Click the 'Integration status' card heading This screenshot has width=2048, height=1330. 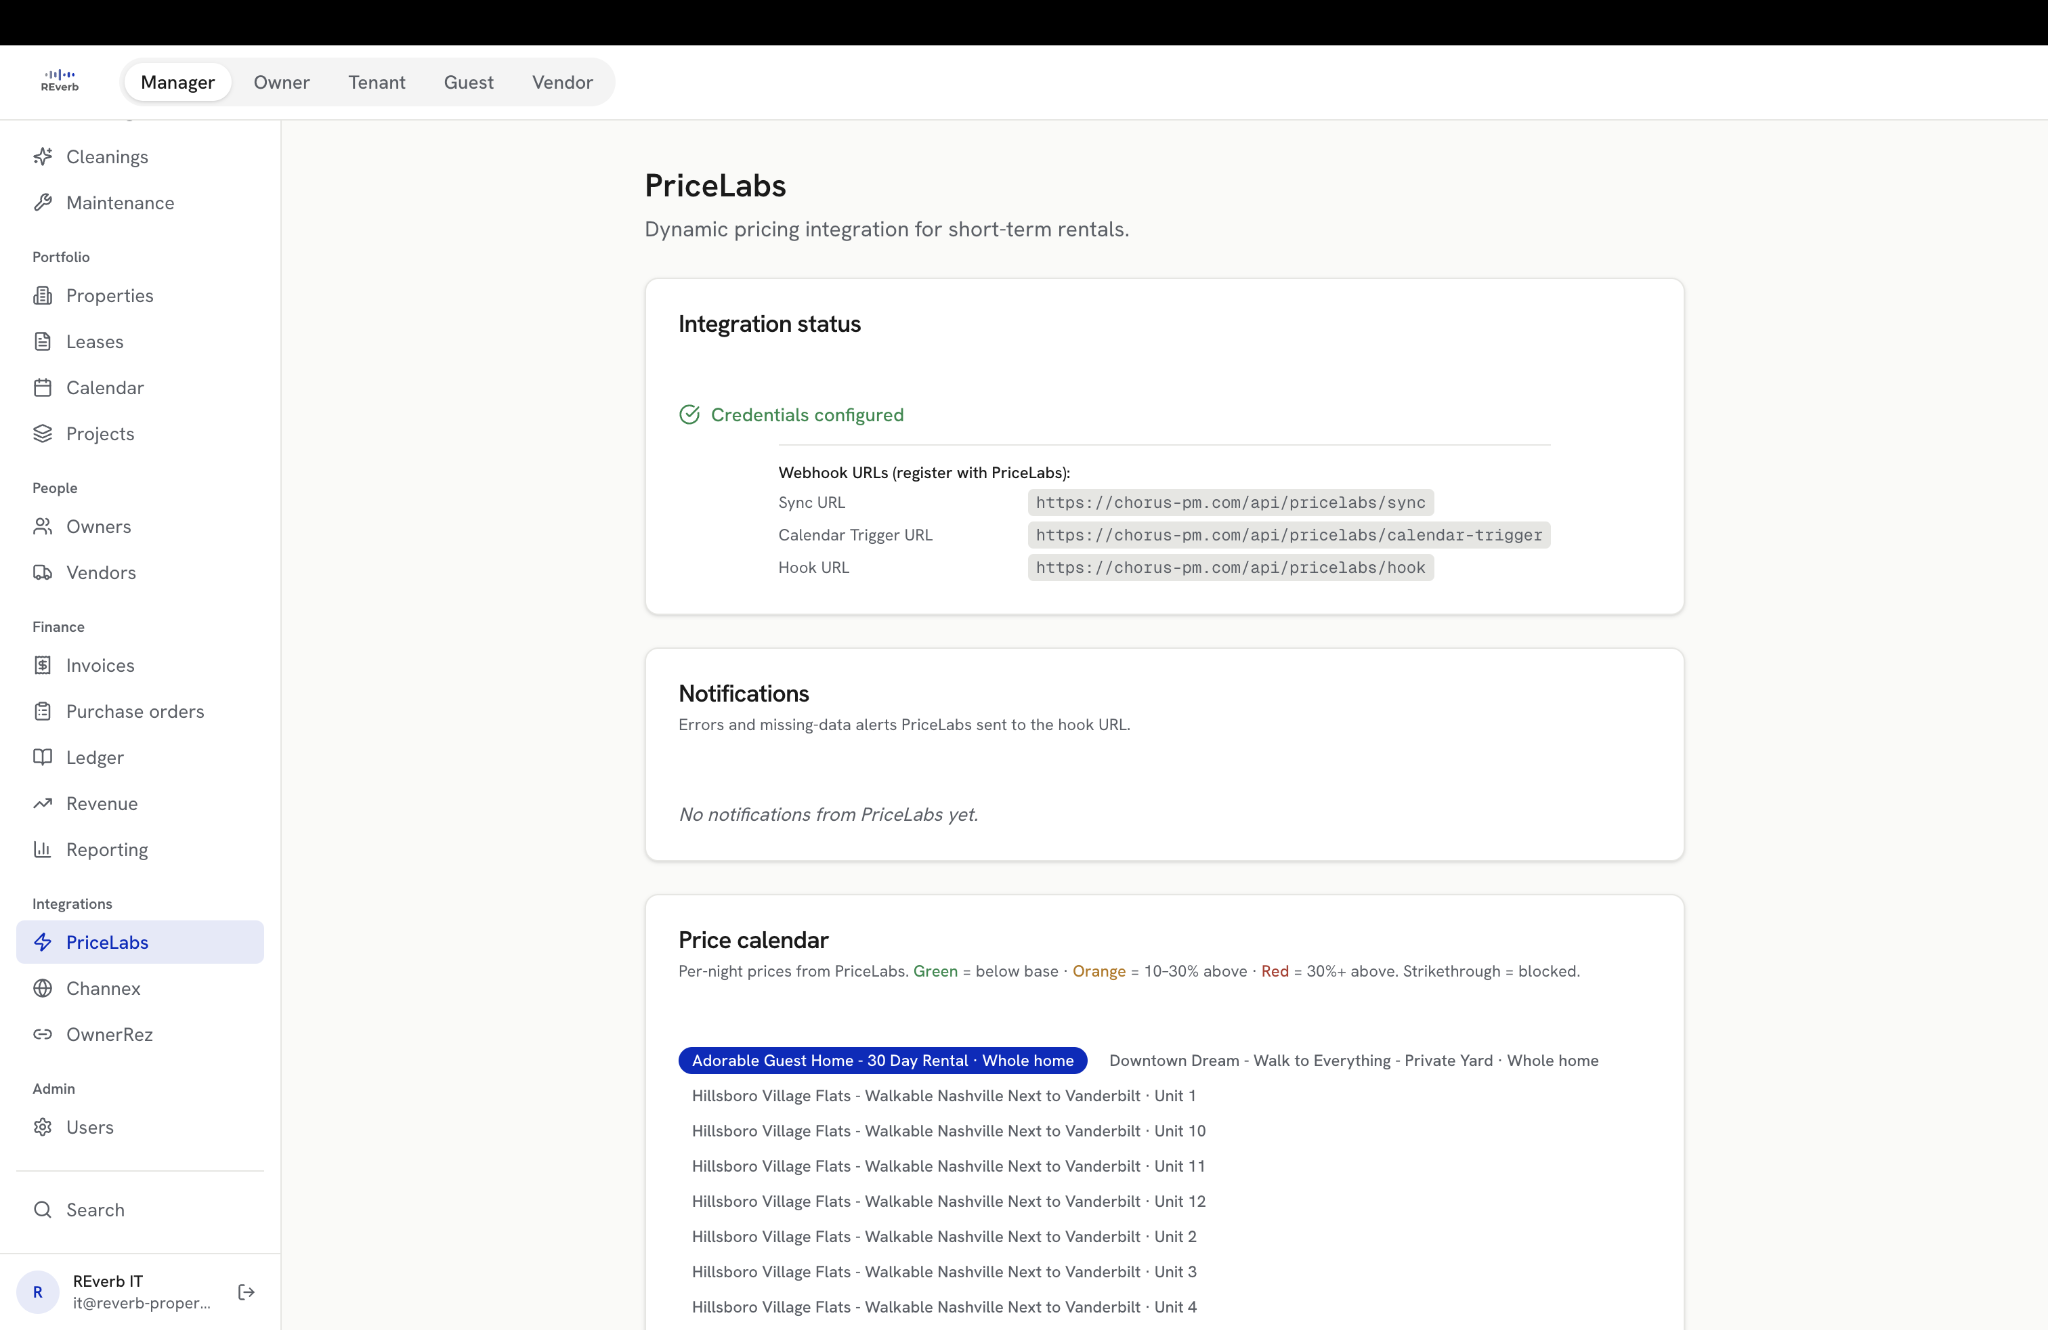770,324
